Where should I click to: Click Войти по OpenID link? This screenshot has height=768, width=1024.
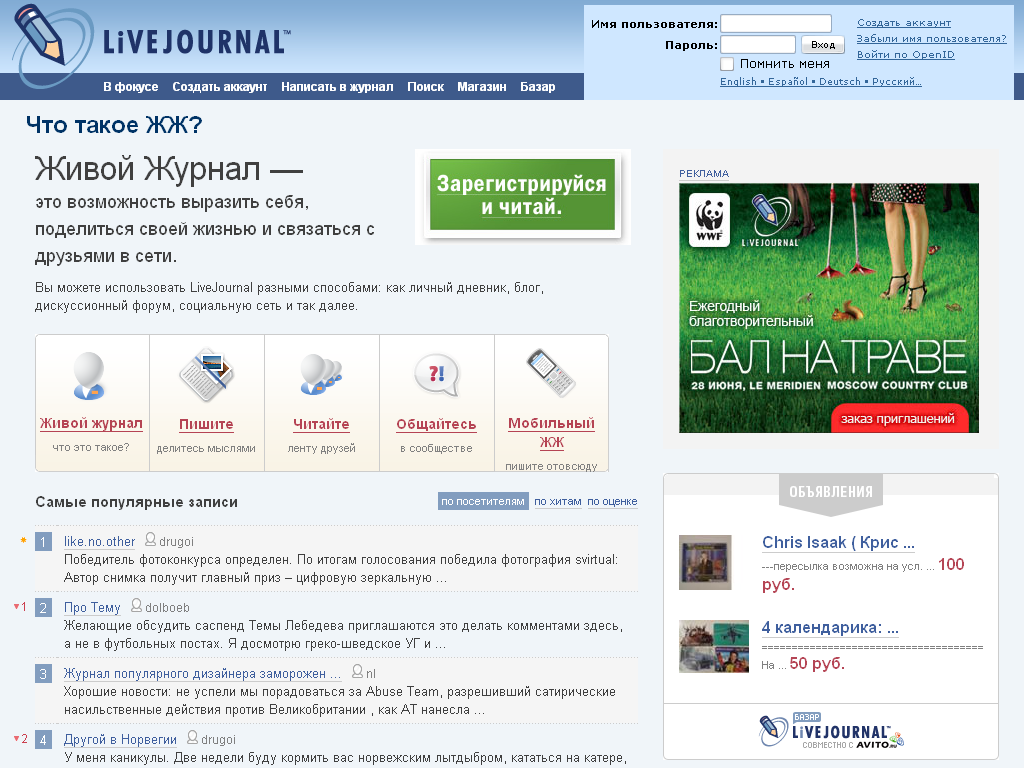(x=905, y=55)
